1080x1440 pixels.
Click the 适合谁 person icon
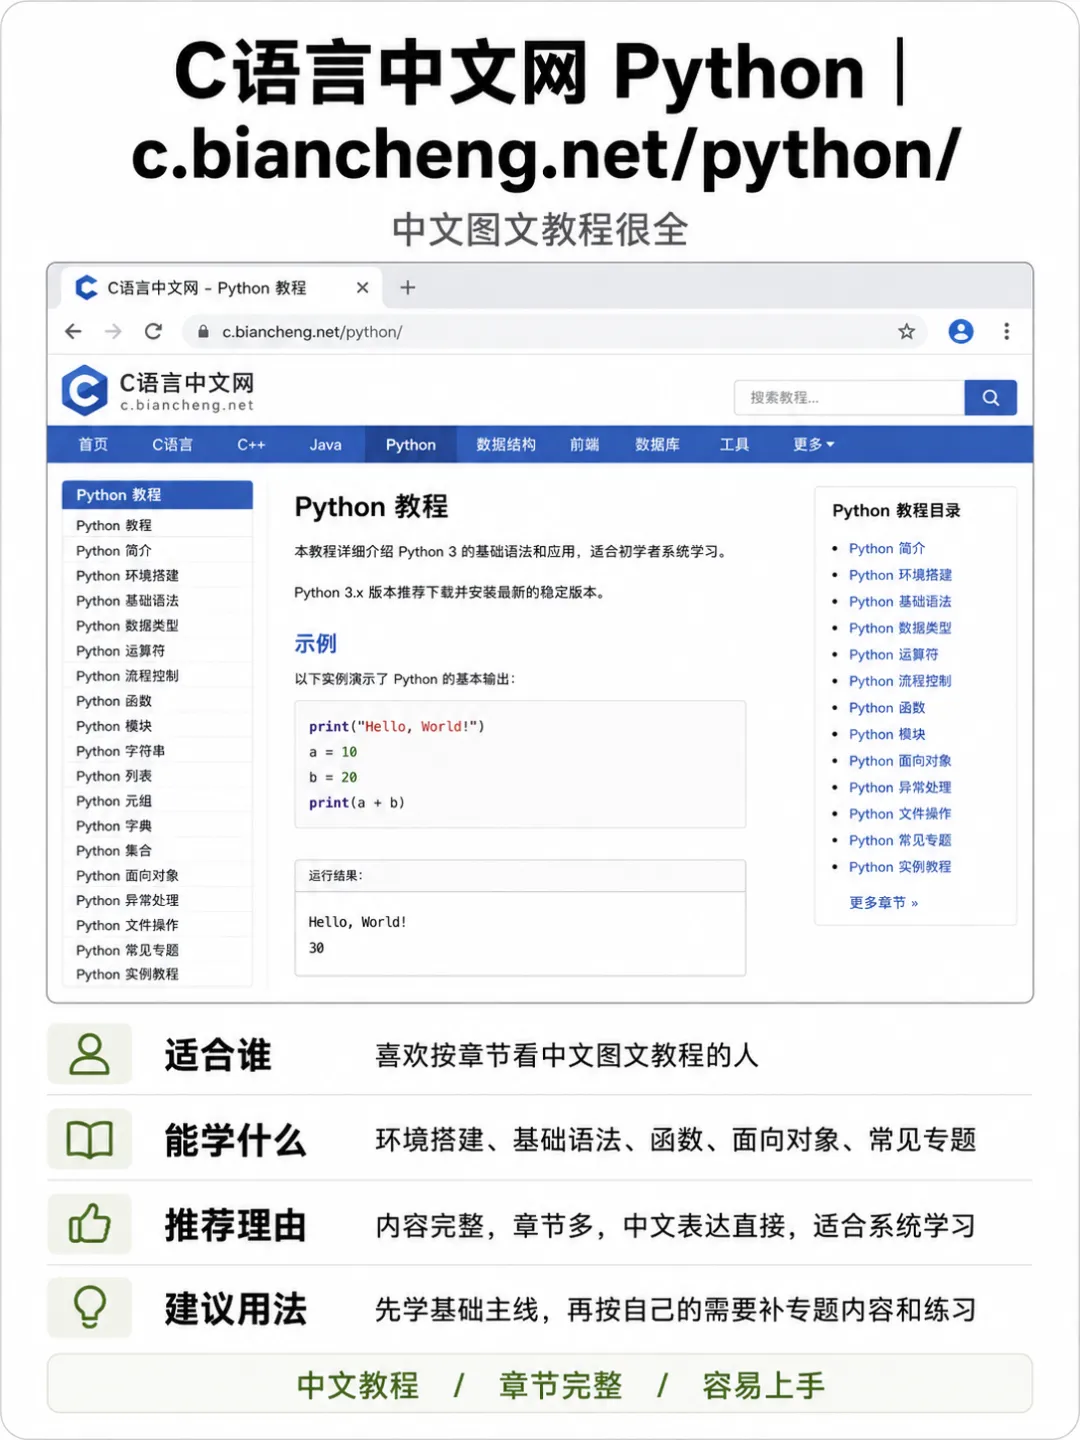(90, 1054)
